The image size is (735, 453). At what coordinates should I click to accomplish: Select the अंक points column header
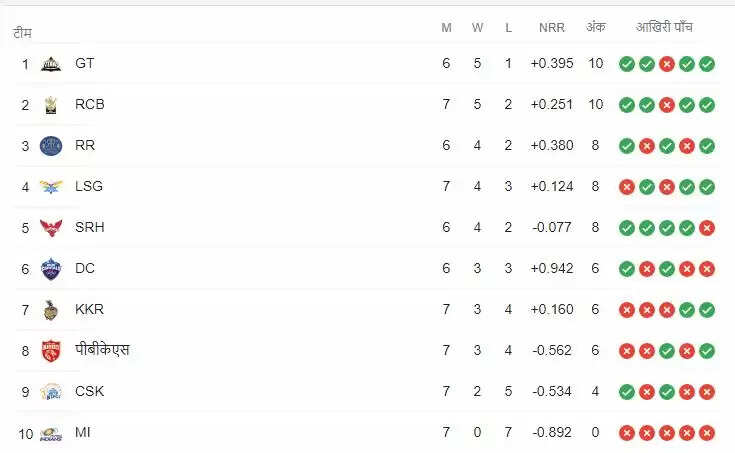pyautogui.click(x=595, y=27)
